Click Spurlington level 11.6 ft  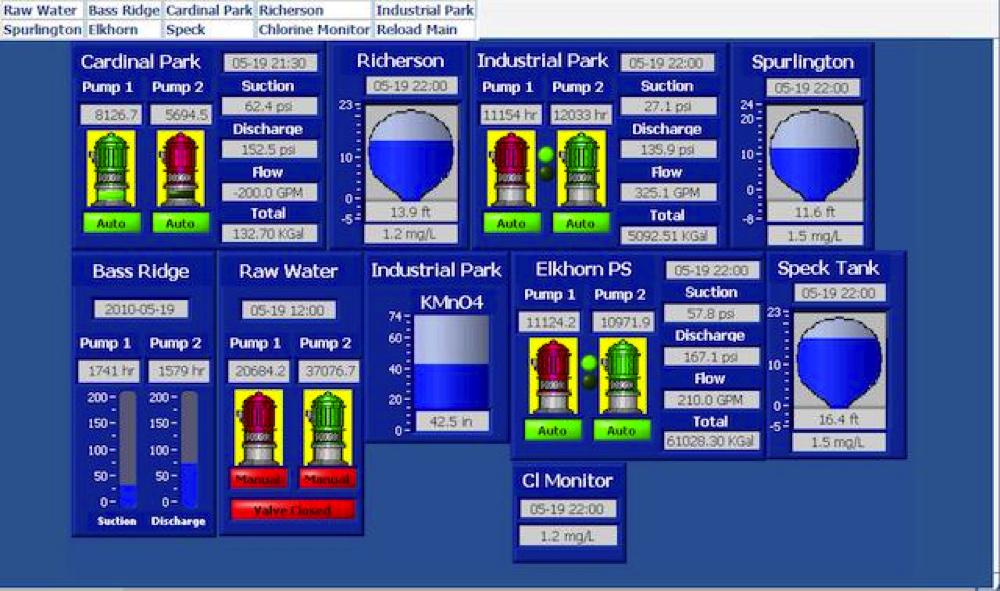point(814,212)
